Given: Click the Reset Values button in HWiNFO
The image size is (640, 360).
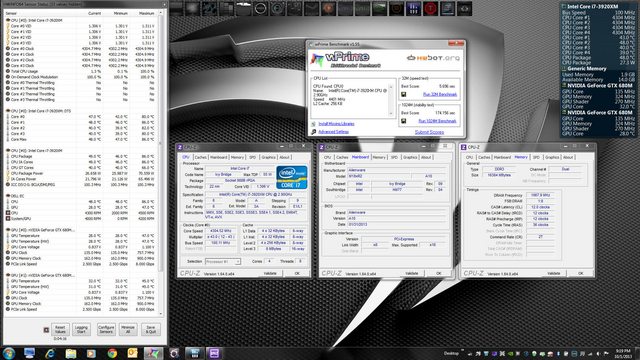Looking at the screenshot, I should [60, 329].
